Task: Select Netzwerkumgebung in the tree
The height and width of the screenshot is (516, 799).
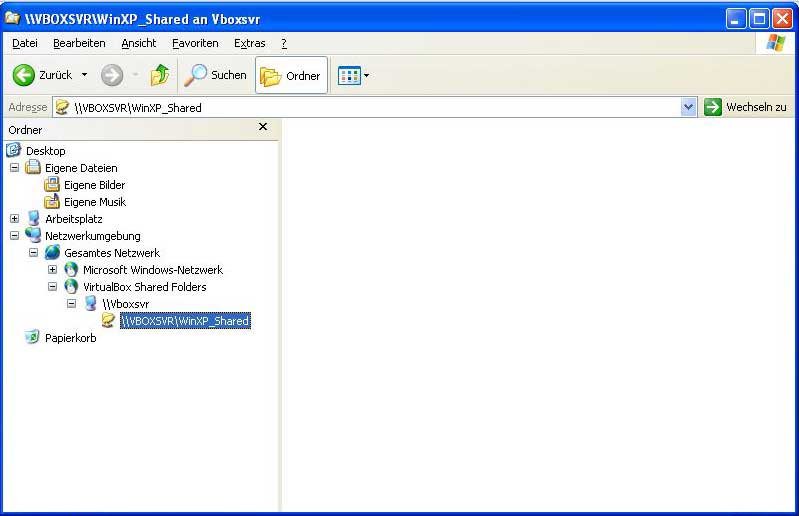Action: pyautogui.click(x=93, y=236)
